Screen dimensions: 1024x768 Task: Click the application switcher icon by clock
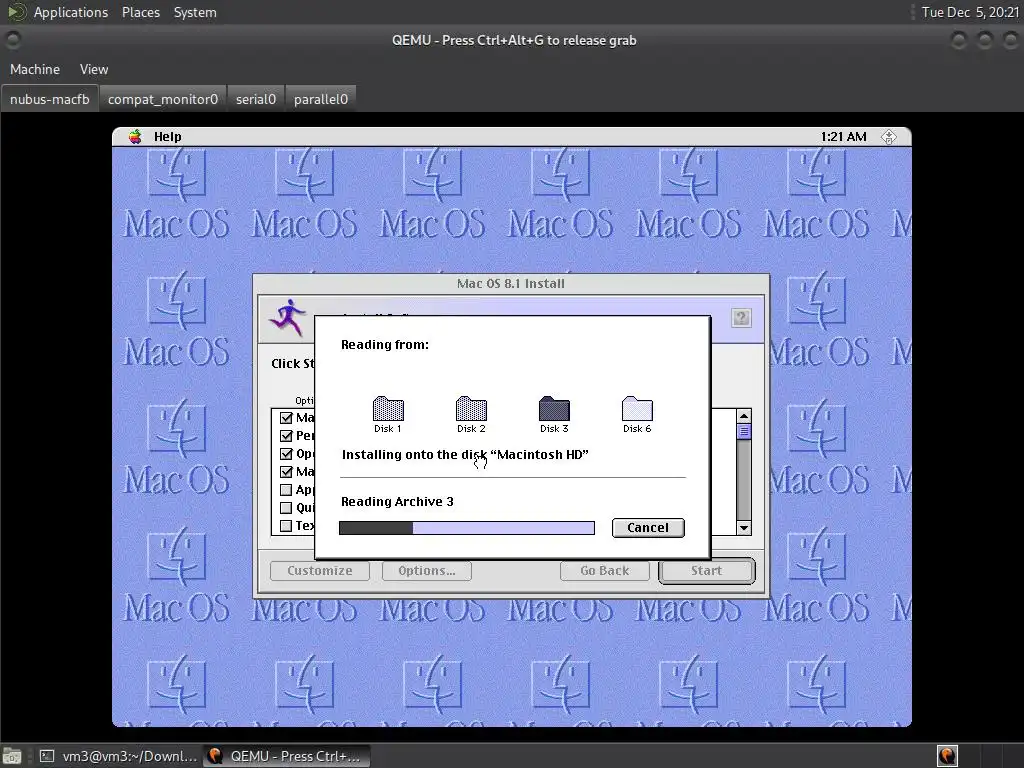pos(888,136)
